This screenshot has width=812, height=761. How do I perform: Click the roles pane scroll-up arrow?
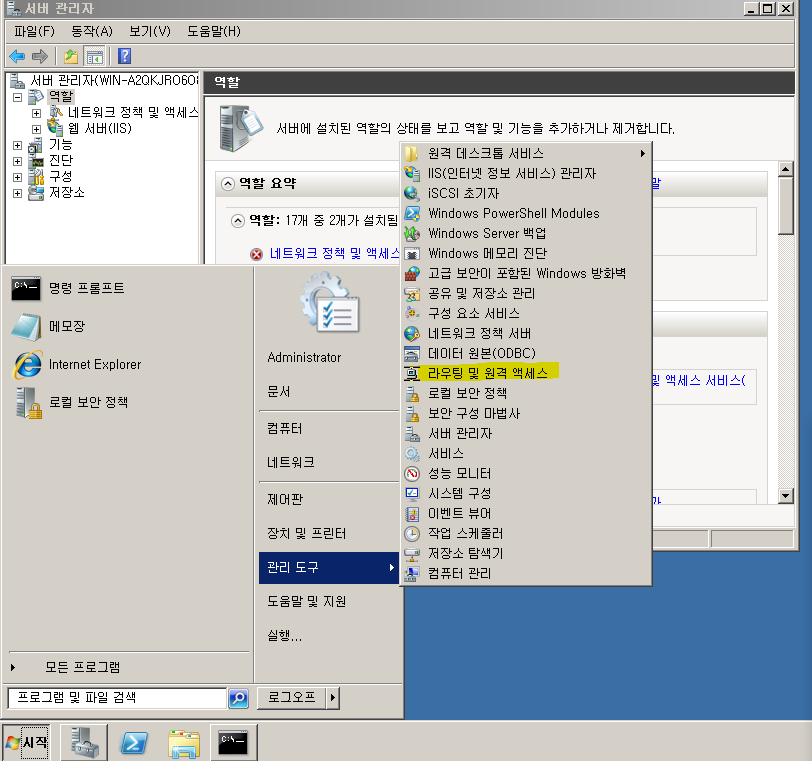click(x=786, y=169)
